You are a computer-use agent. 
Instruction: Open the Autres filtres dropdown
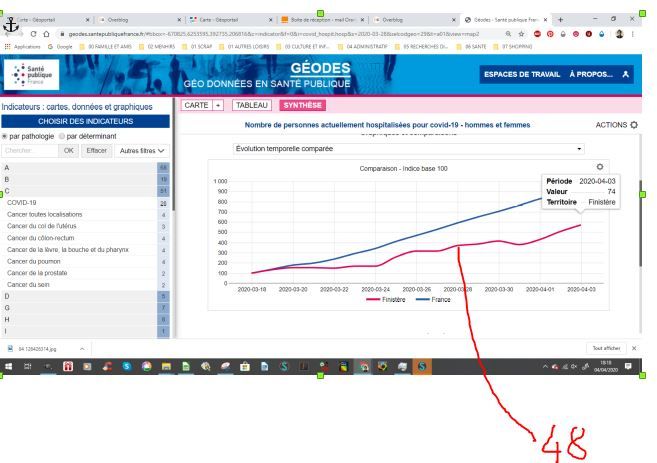pyautogui.click(x=142, y=151)
